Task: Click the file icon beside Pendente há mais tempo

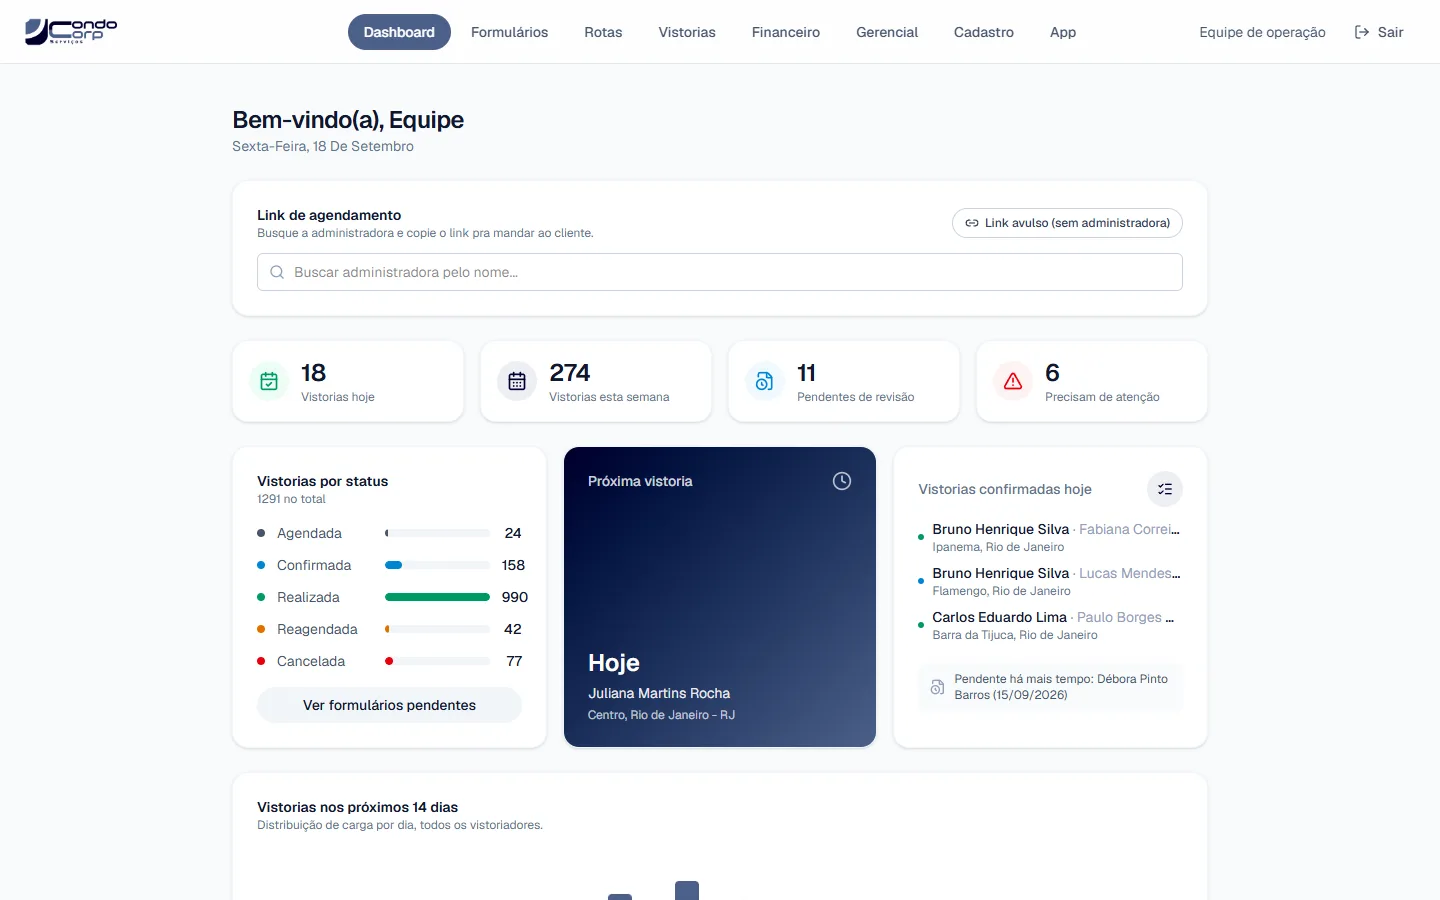Action: click(x=937, y=687)
